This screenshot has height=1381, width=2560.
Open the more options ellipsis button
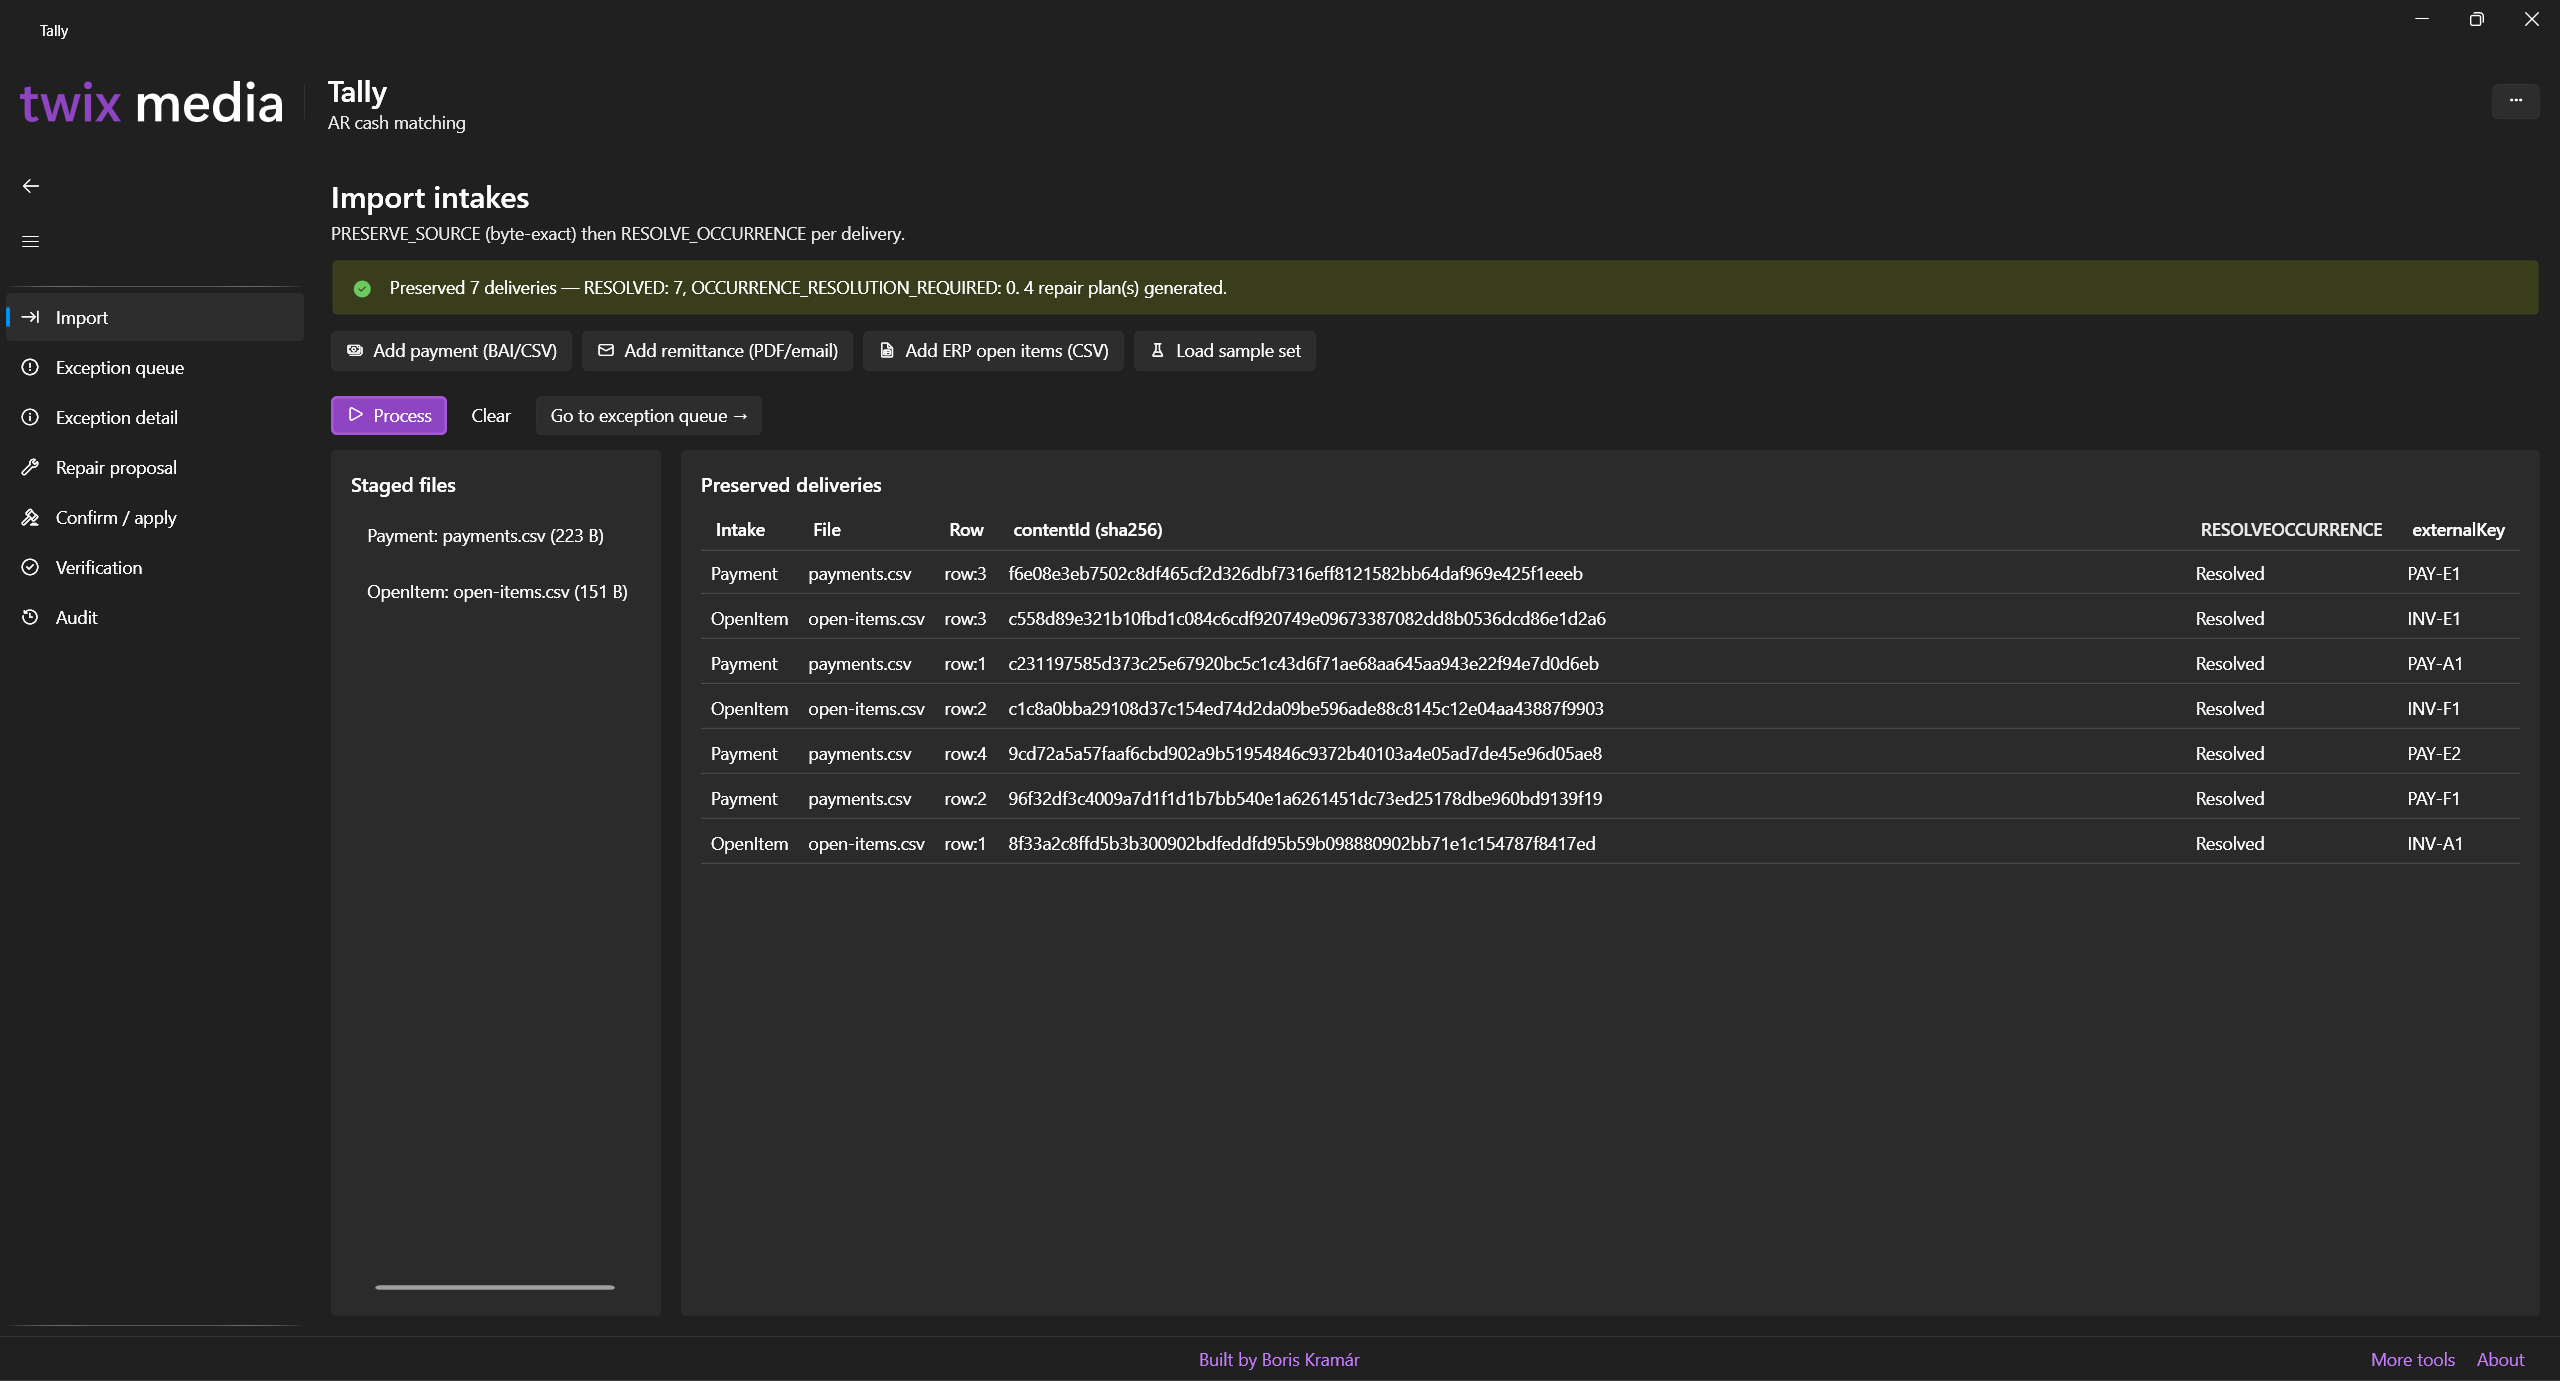(2515, 101)
